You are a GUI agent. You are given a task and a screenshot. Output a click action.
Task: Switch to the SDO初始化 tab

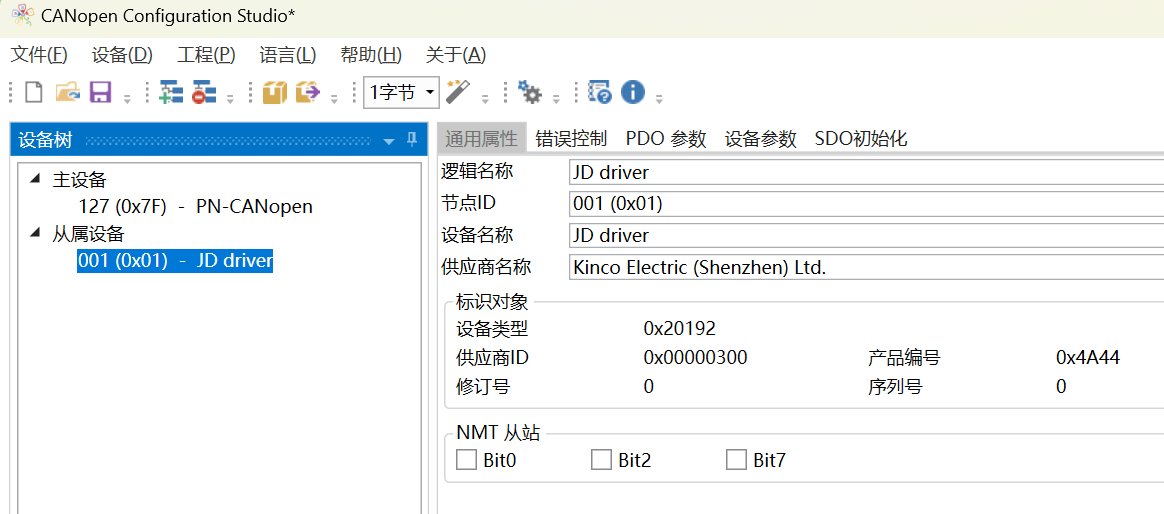pos(861,139)
